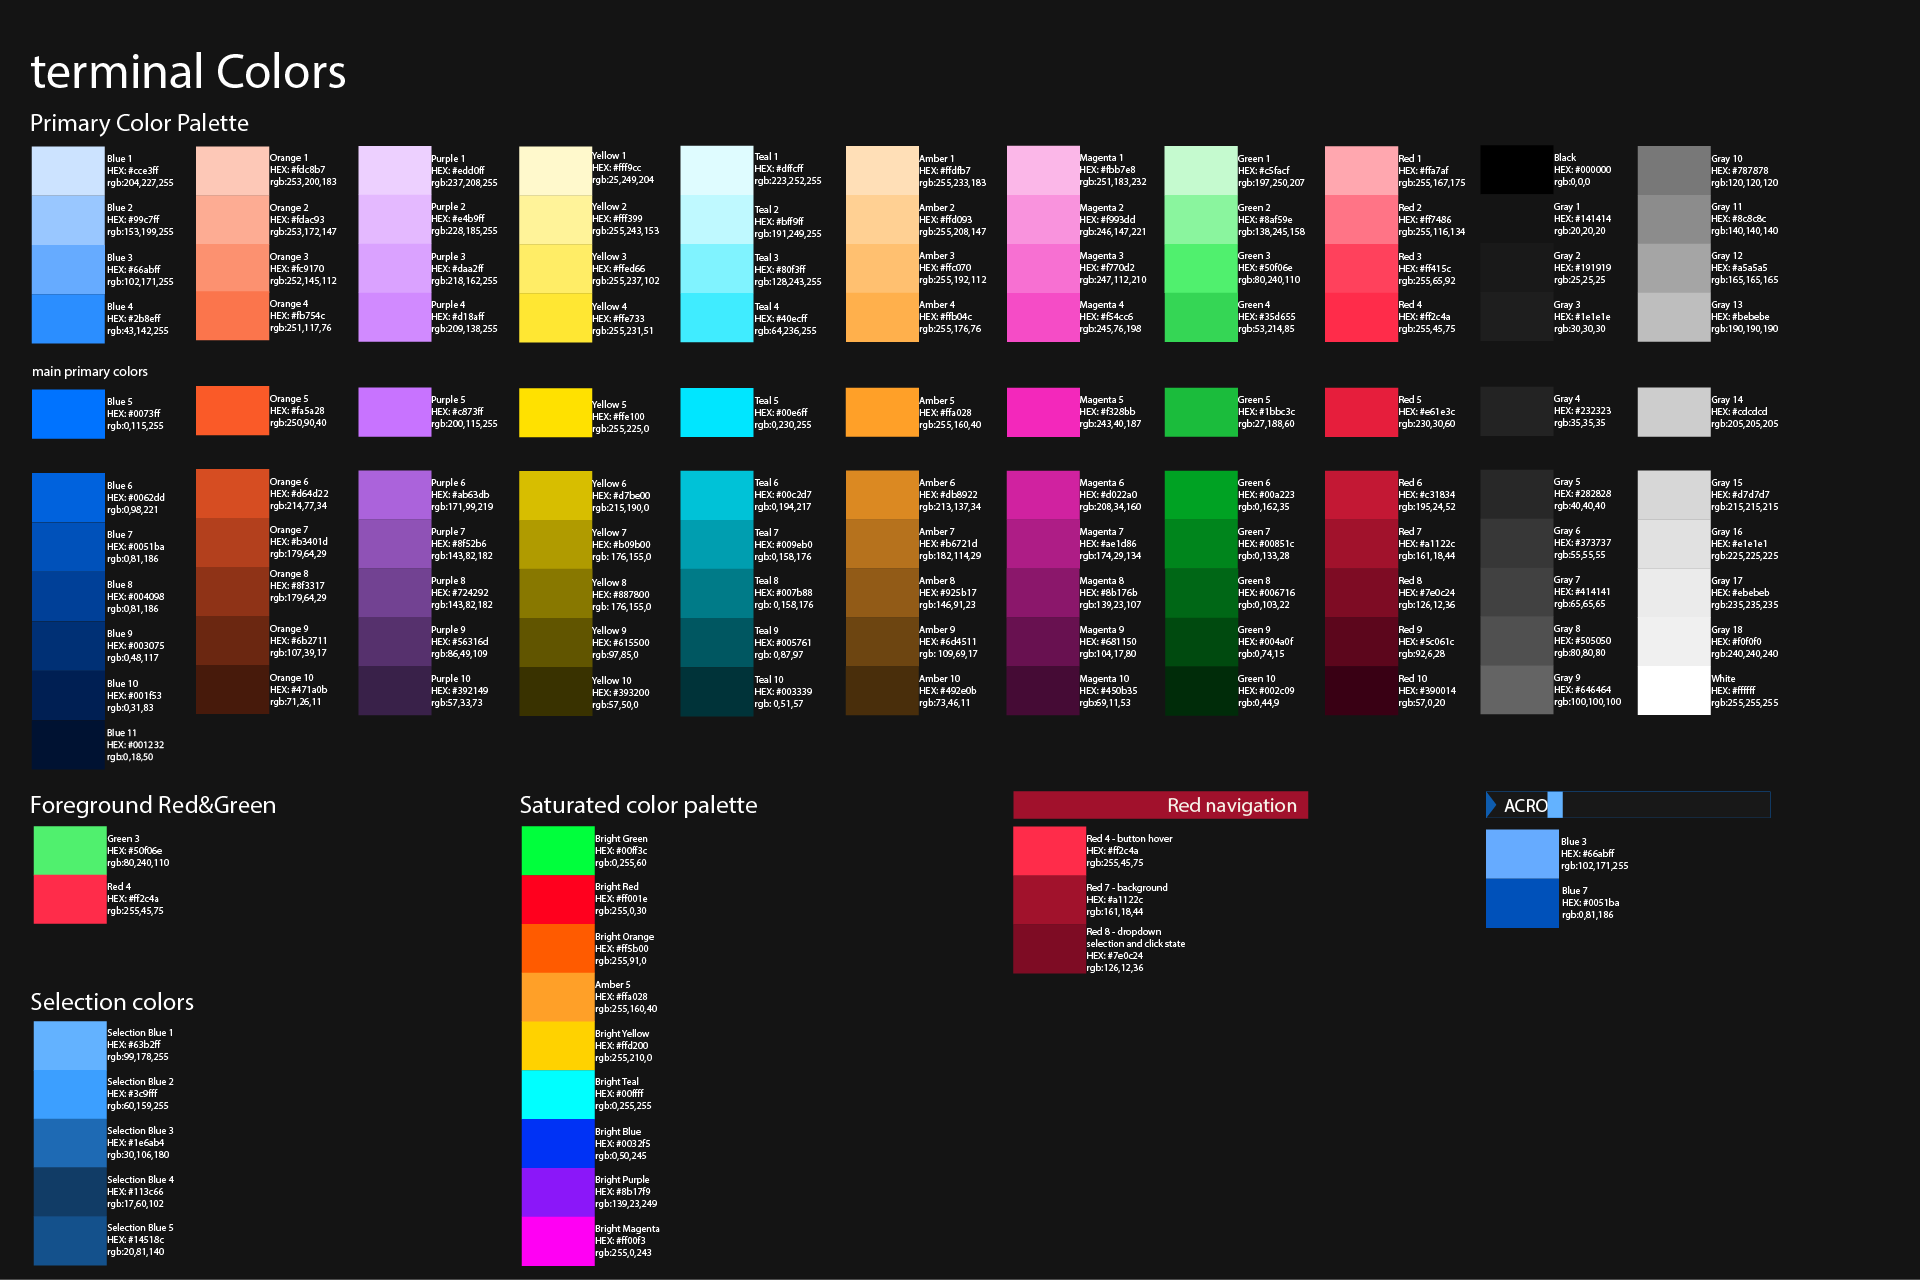Select the Bright Teal saturated swatch
Viewport: 1920px width, 1280px height.
coord(557,1094)
